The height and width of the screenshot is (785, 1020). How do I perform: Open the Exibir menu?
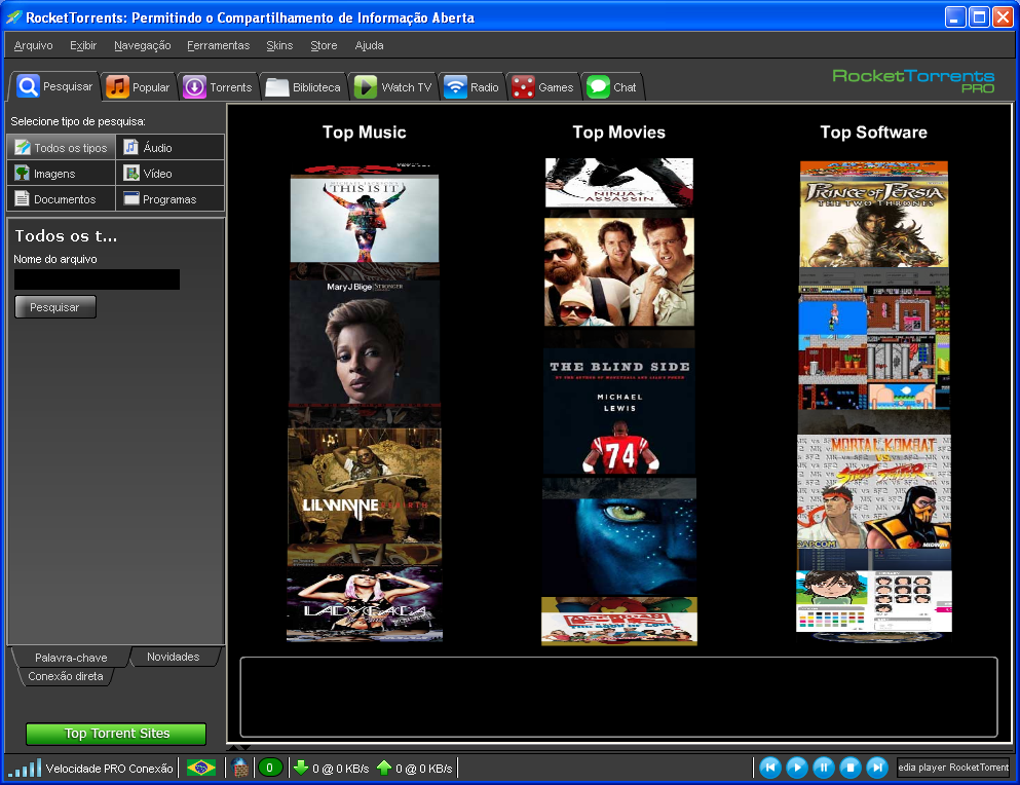click(83, 46)
